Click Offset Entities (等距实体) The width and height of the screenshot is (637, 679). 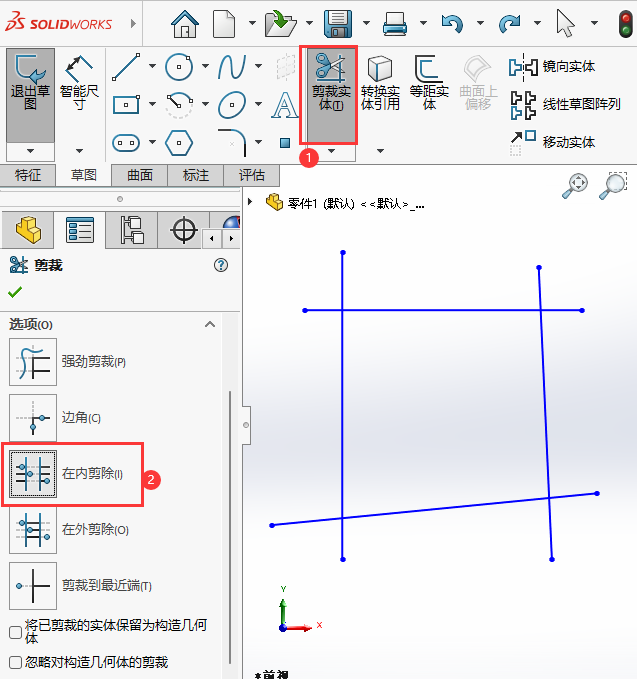point(429,82)
